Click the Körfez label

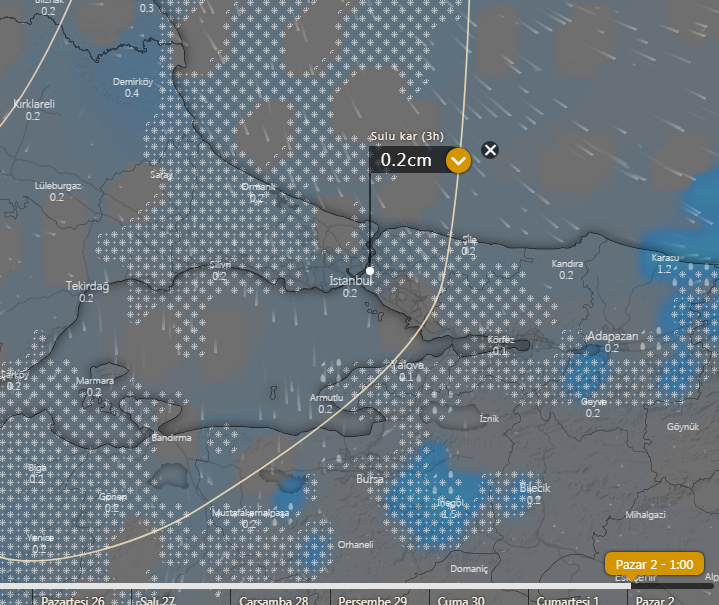pyautogui.click(x=500, y=339)
